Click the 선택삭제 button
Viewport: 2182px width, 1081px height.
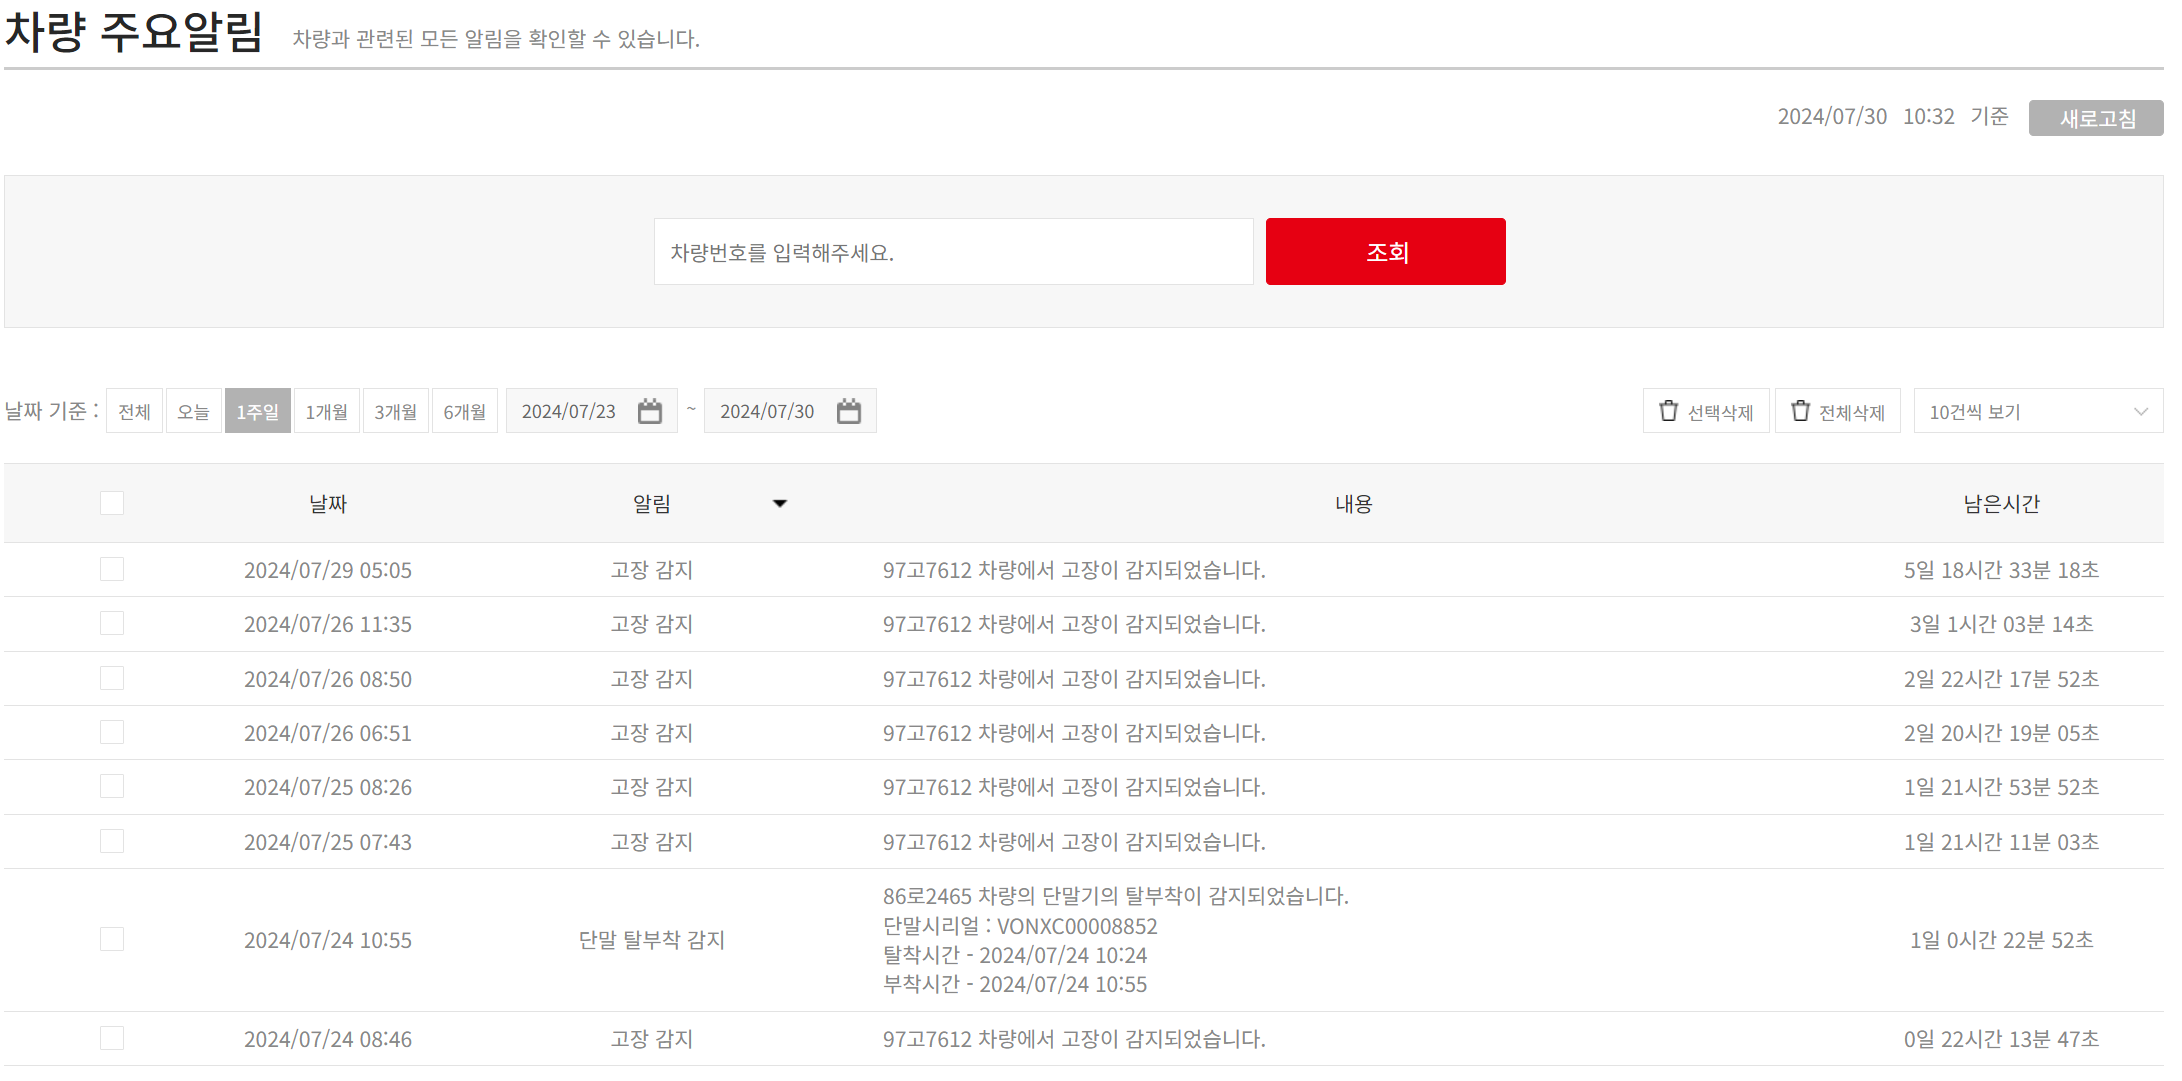(x=1706, y=411)
